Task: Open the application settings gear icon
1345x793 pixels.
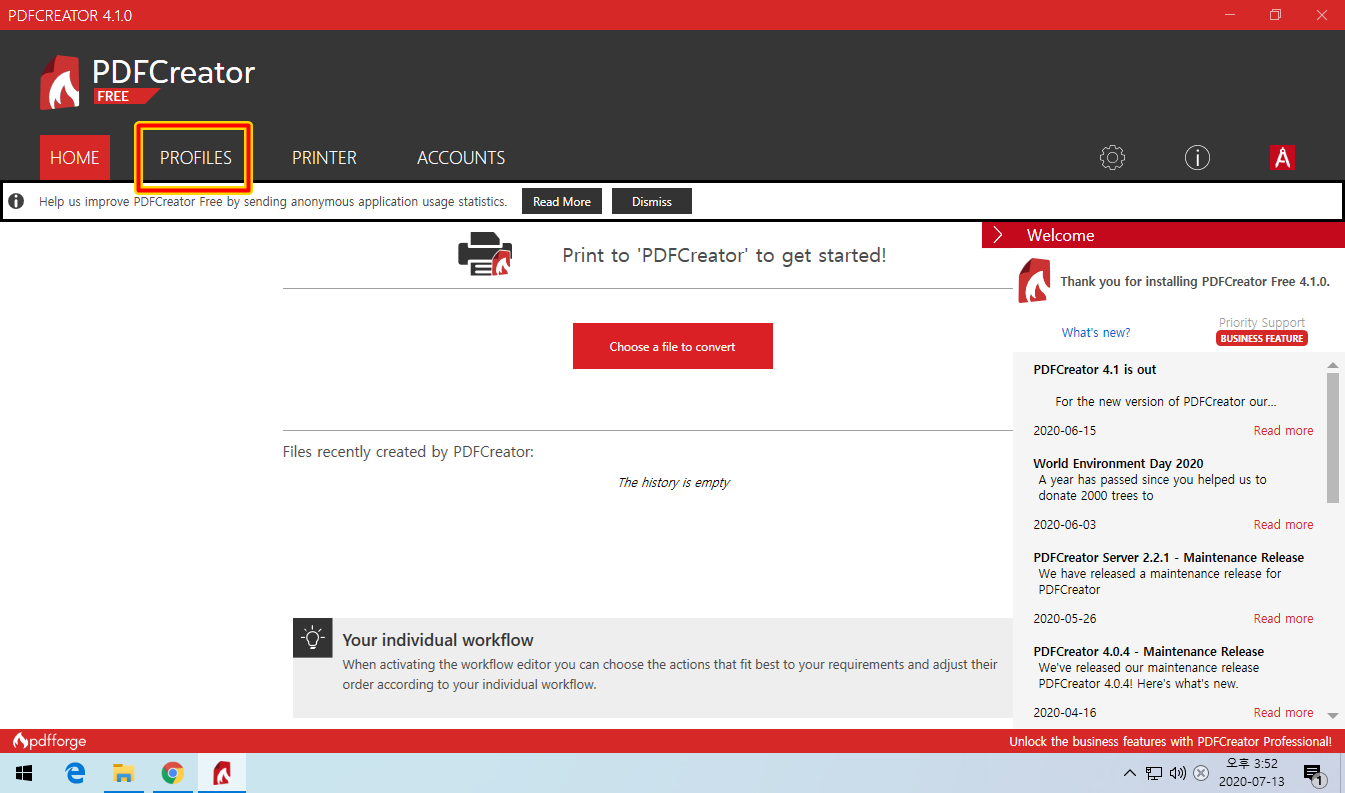Action: [1112, 158]
